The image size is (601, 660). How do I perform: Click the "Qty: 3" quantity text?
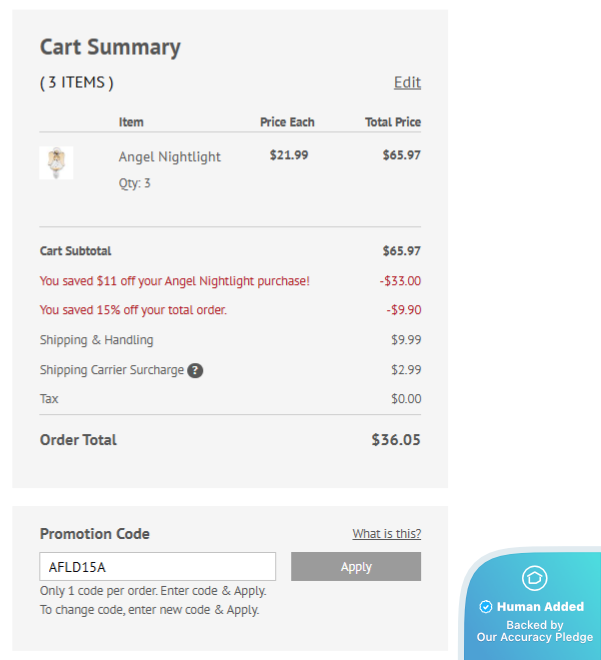click(x=135, y=183)
